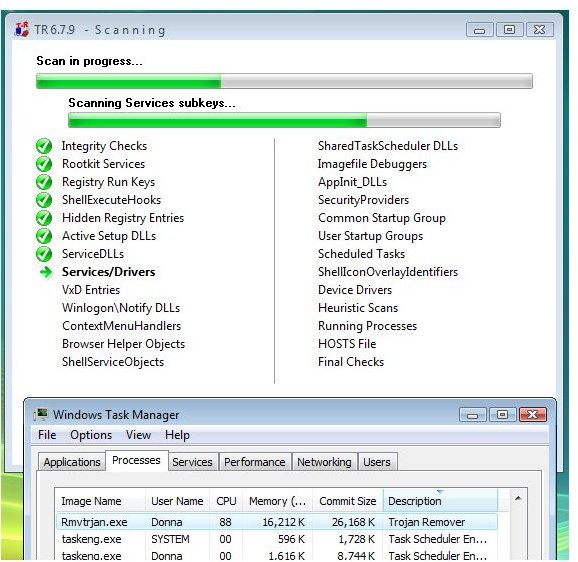578x562 pixels.
Task: Click the Running Processes scan item
Action: pyautogui.click(x=367, y=326)
